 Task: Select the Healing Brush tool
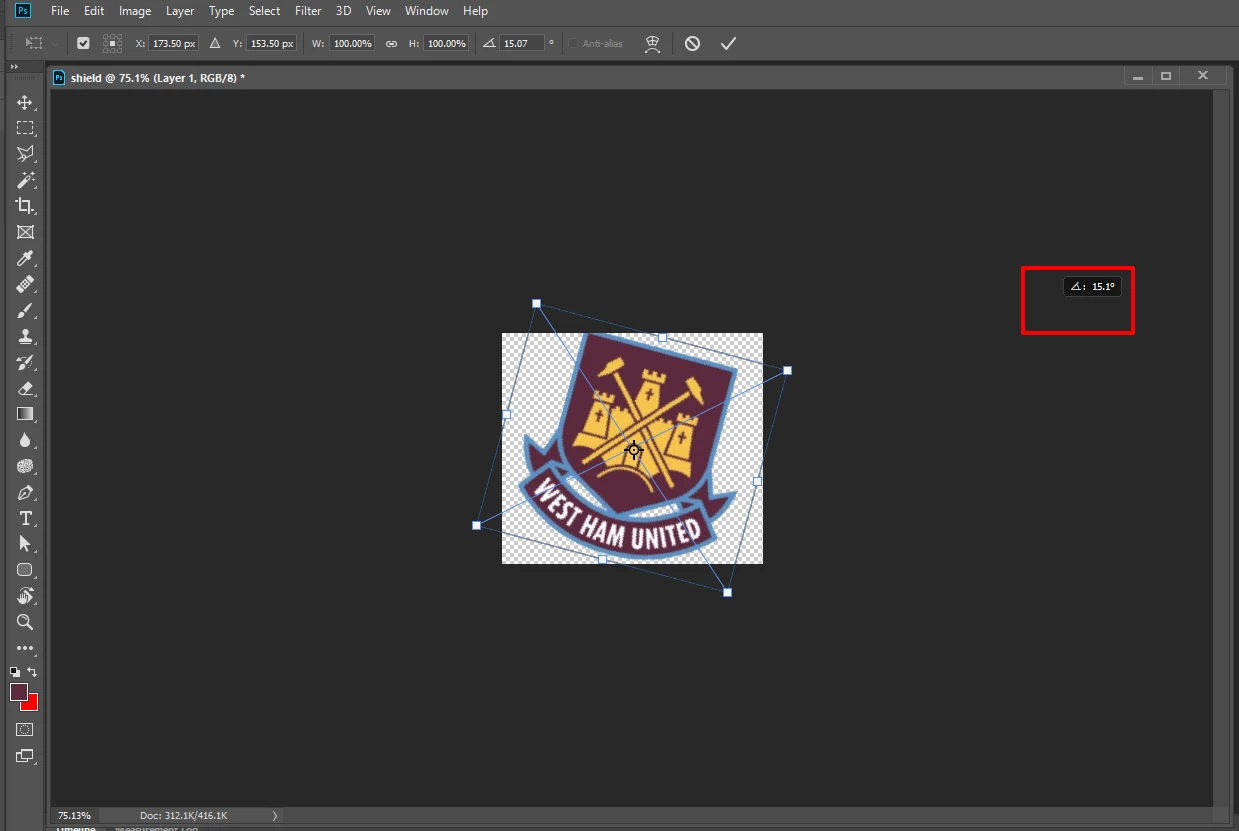(x=25, y=284)
